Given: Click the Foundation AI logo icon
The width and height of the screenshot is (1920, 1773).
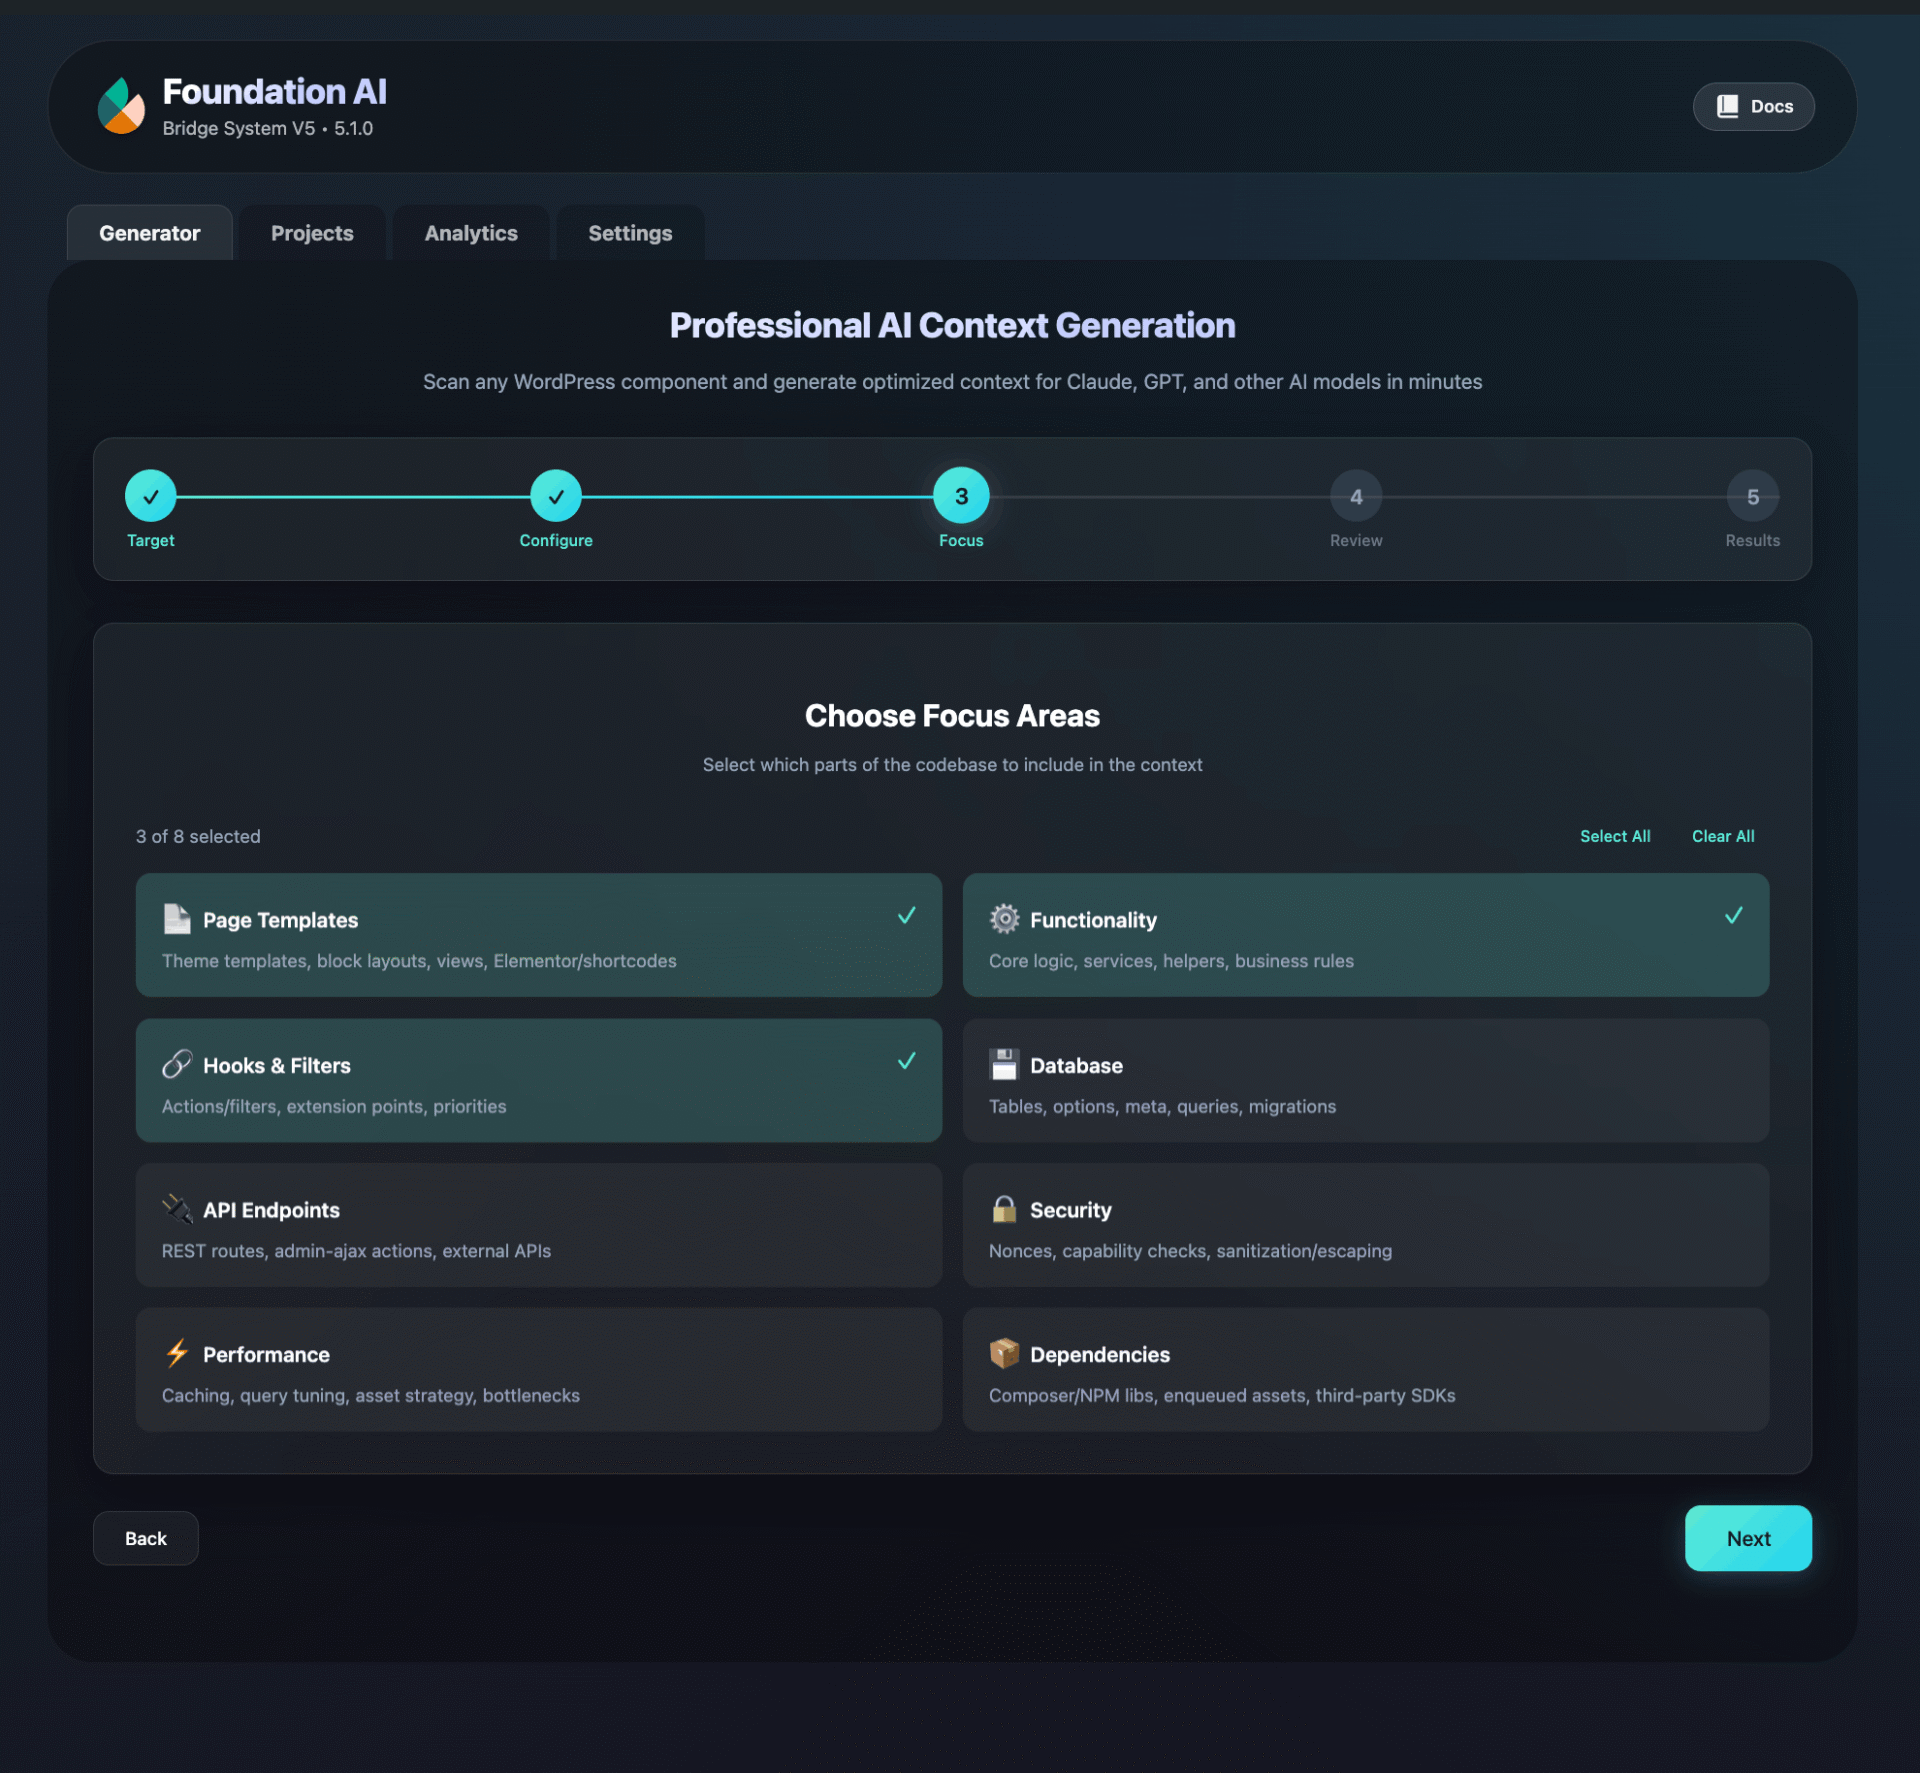Looking at the screenshot, I should point(121,106).
